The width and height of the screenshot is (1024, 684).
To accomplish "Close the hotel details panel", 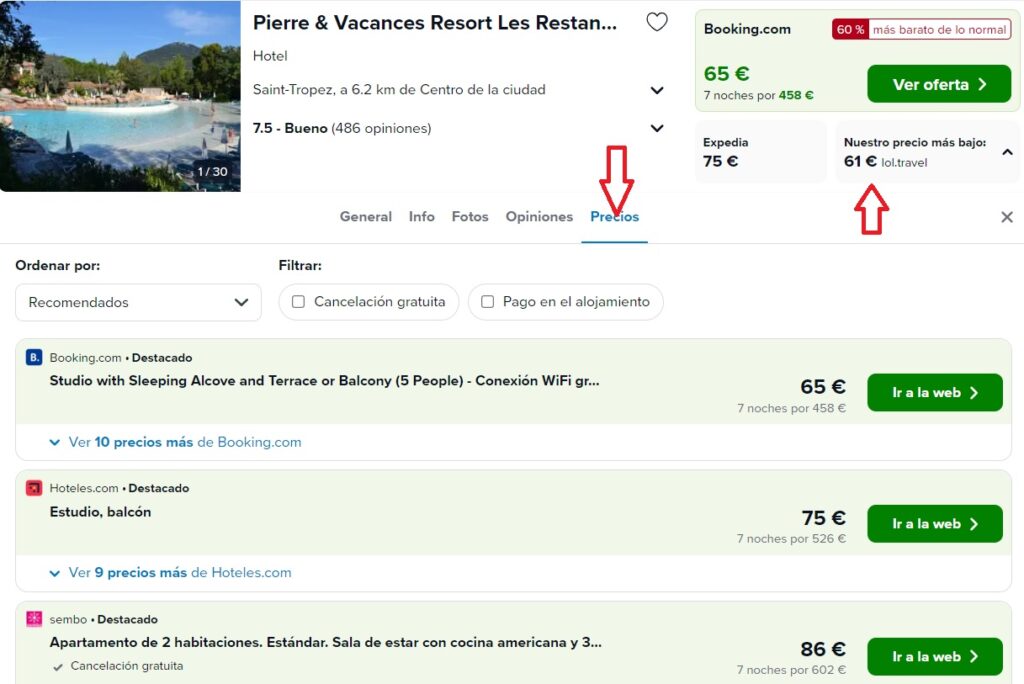I will [1006, 217].
